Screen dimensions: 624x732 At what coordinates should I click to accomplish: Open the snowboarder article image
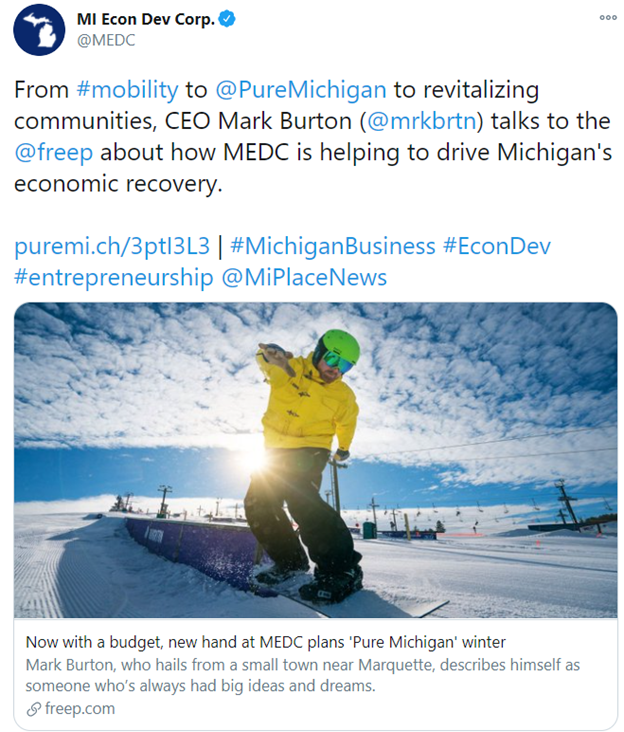(x=315, y=460)
